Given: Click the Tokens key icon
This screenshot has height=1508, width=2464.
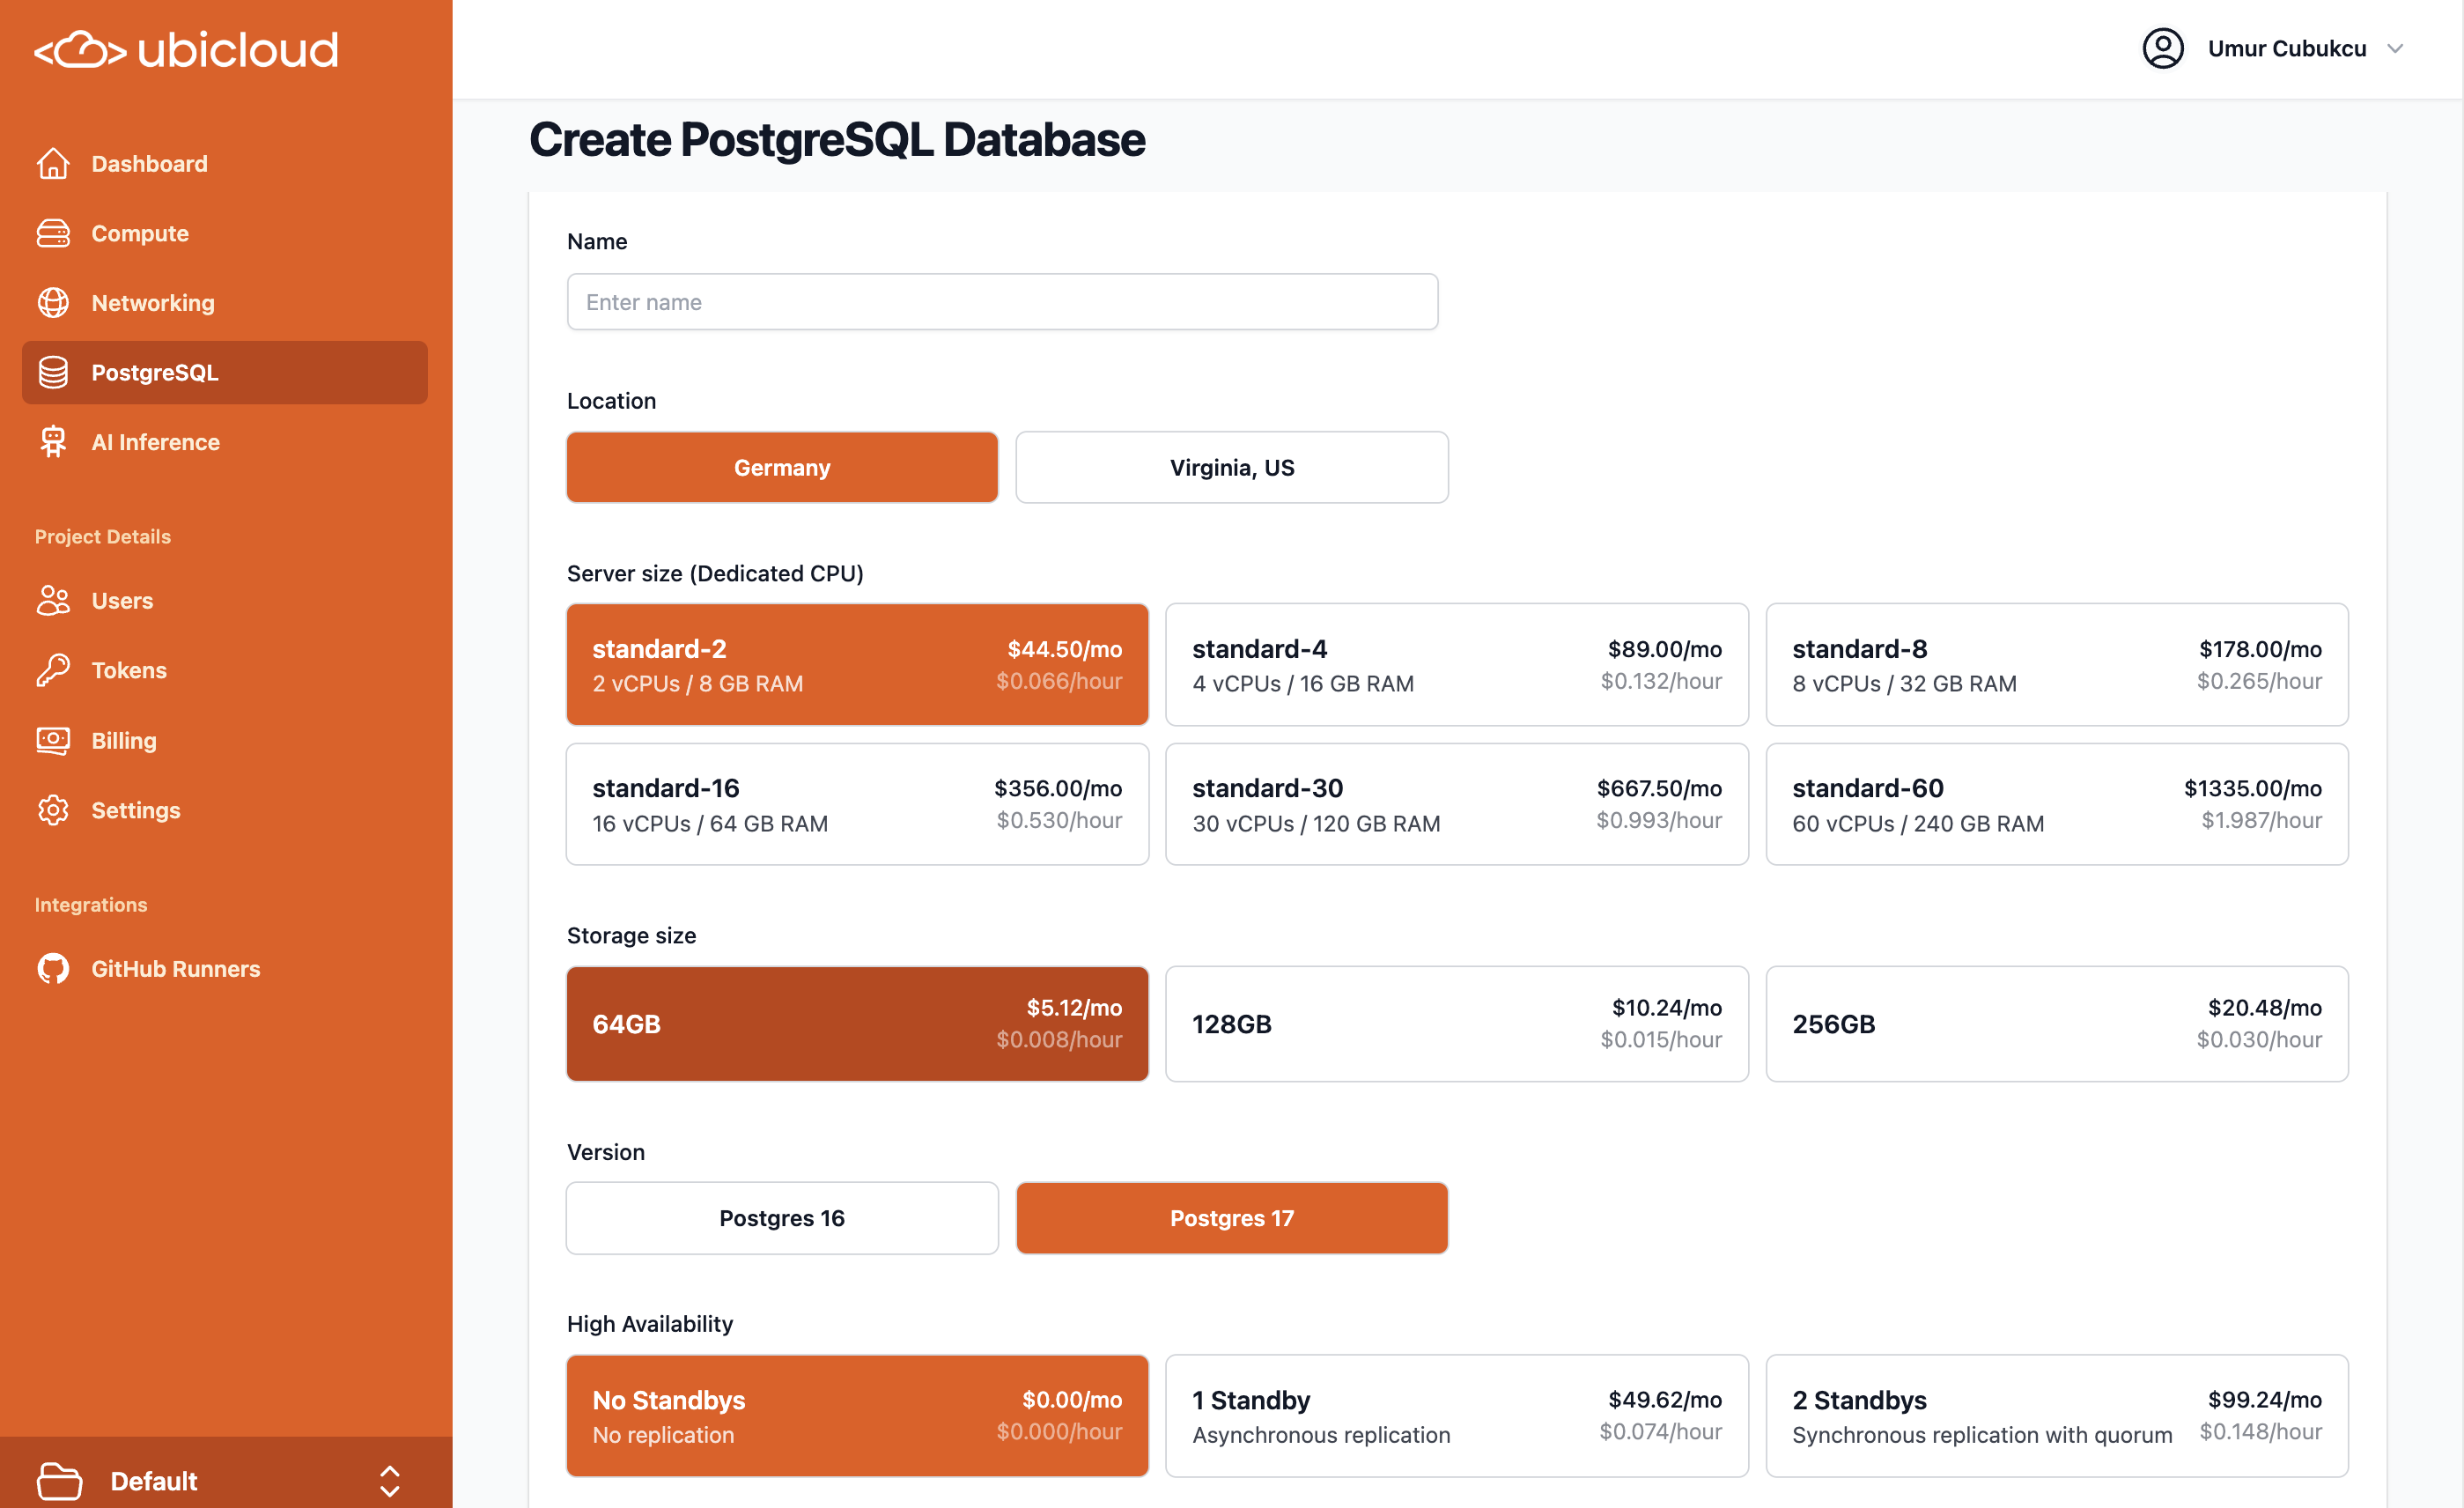Looking at the screenshot, I should coord(53,670).
